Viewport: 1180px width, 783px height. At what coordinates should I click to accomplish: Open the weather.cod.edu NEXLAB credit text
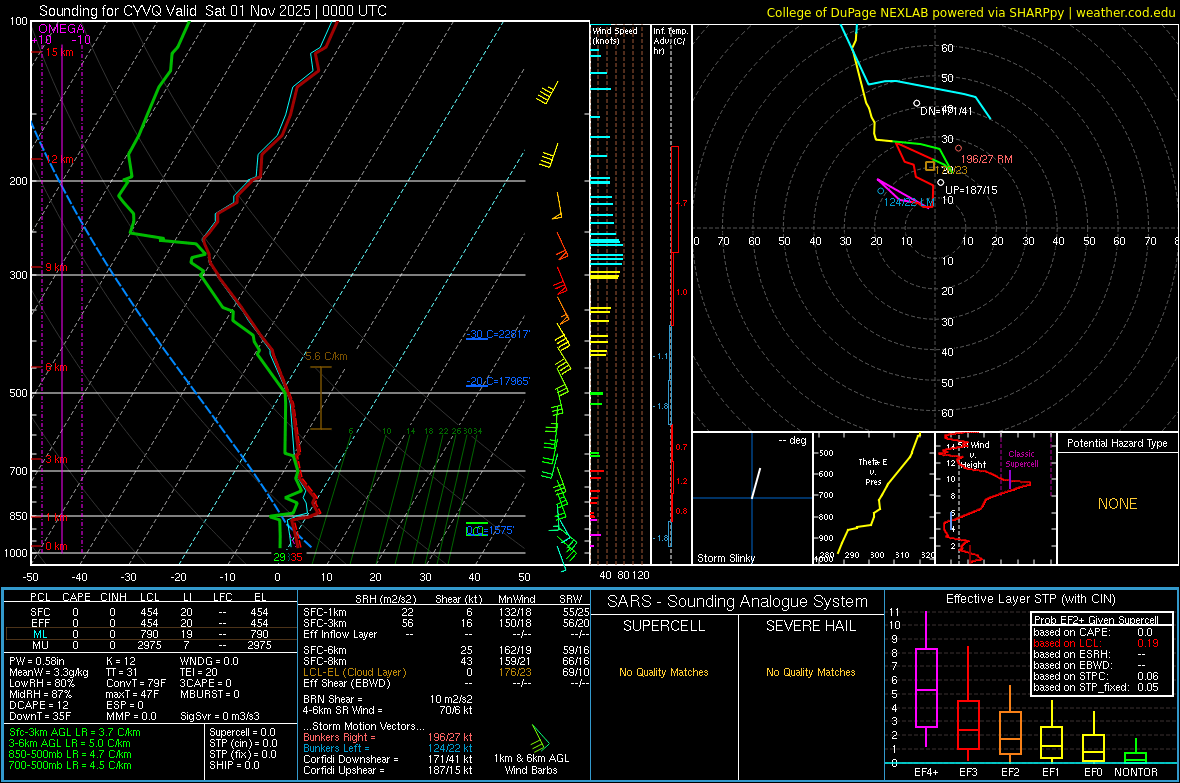[971, 12]
